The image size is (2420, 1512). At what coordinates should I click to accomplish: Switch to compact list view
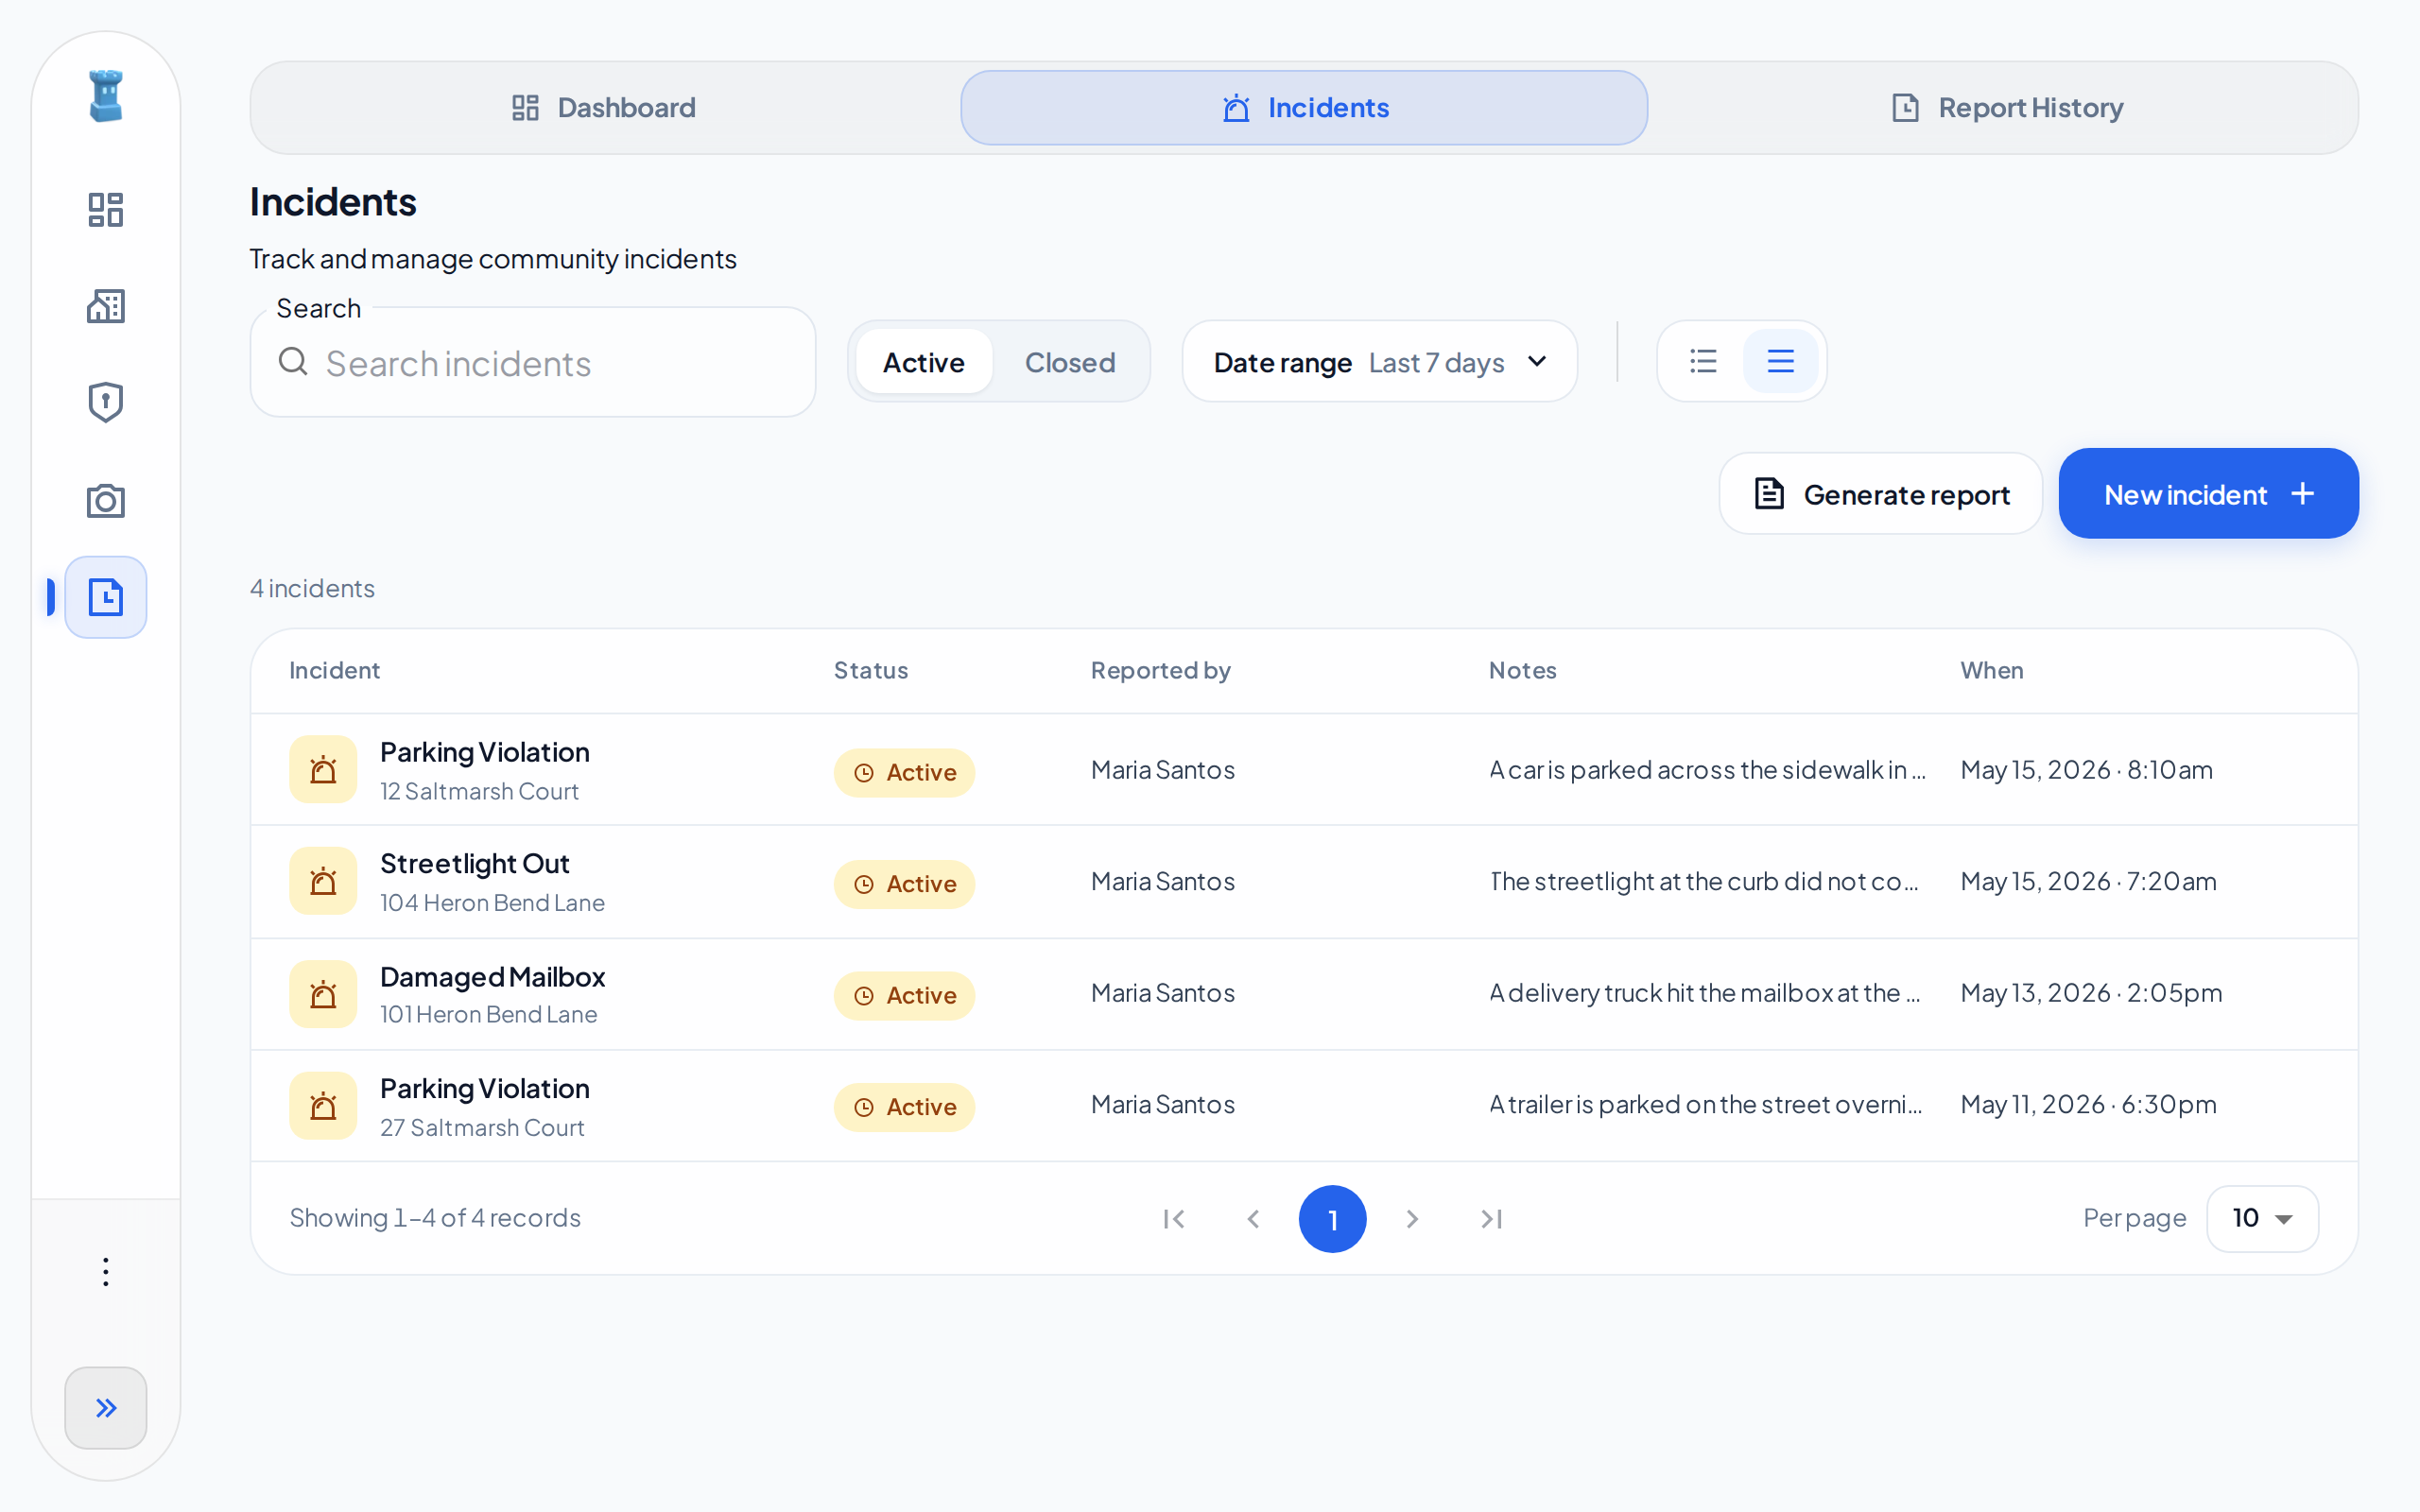[x=1703, y=361]
